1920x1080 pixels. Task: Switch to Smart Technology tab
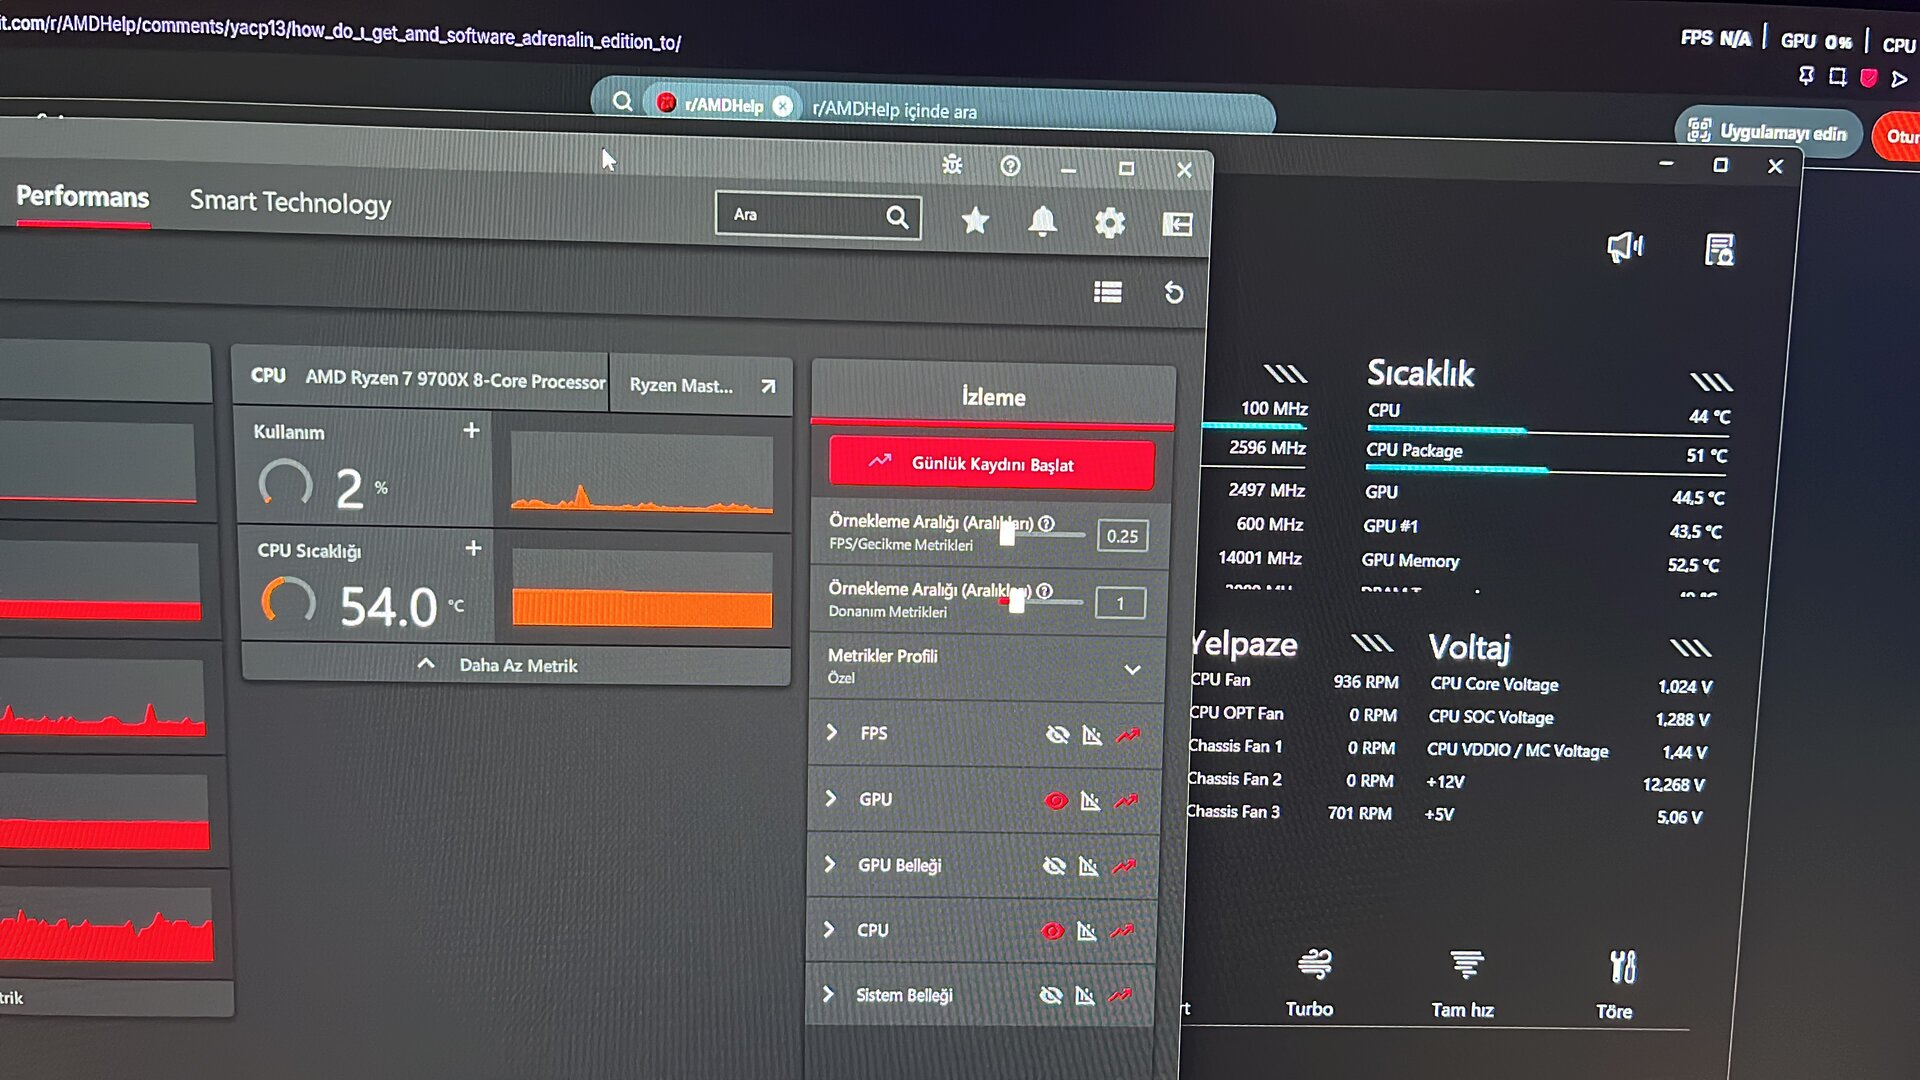click(x=290, y=203)
